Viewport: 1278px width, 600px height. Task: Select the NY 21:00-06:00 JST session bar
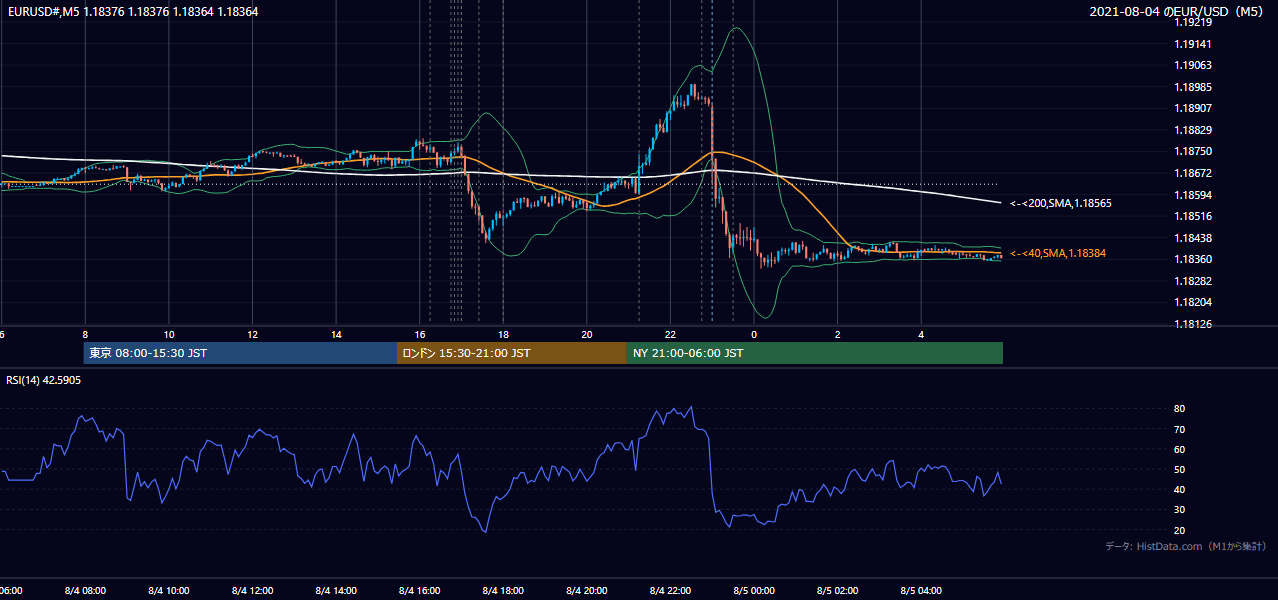[815, 353]
